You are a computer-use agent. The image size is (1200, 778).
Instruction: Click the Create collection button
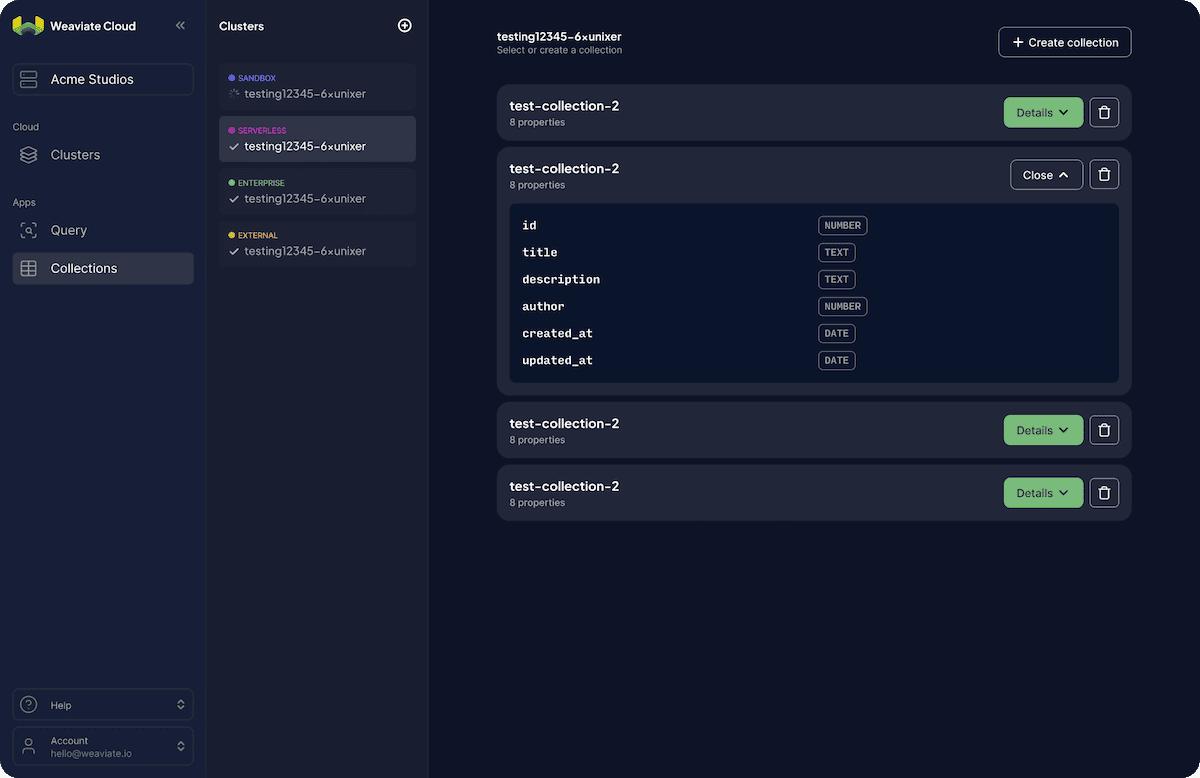[1064, 42]
